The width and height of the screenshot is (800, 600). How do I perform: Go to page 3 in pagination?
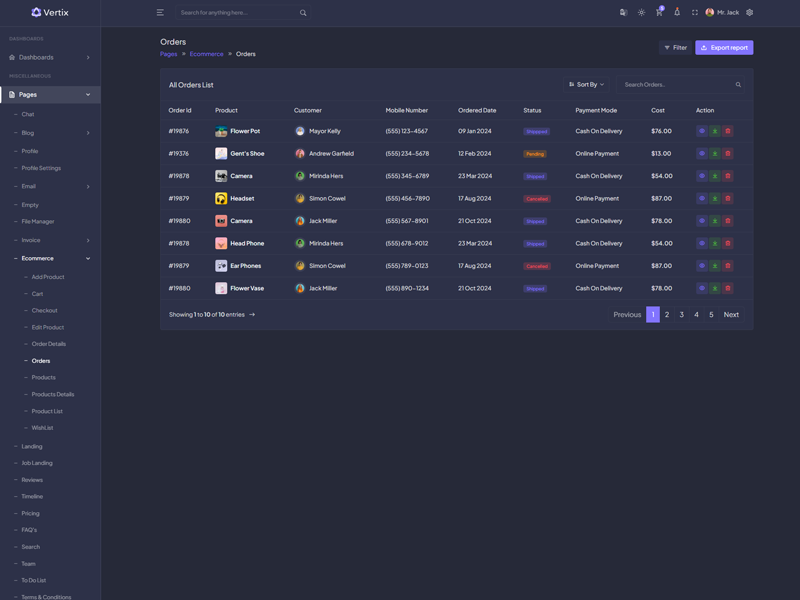(x=682, y=314)
